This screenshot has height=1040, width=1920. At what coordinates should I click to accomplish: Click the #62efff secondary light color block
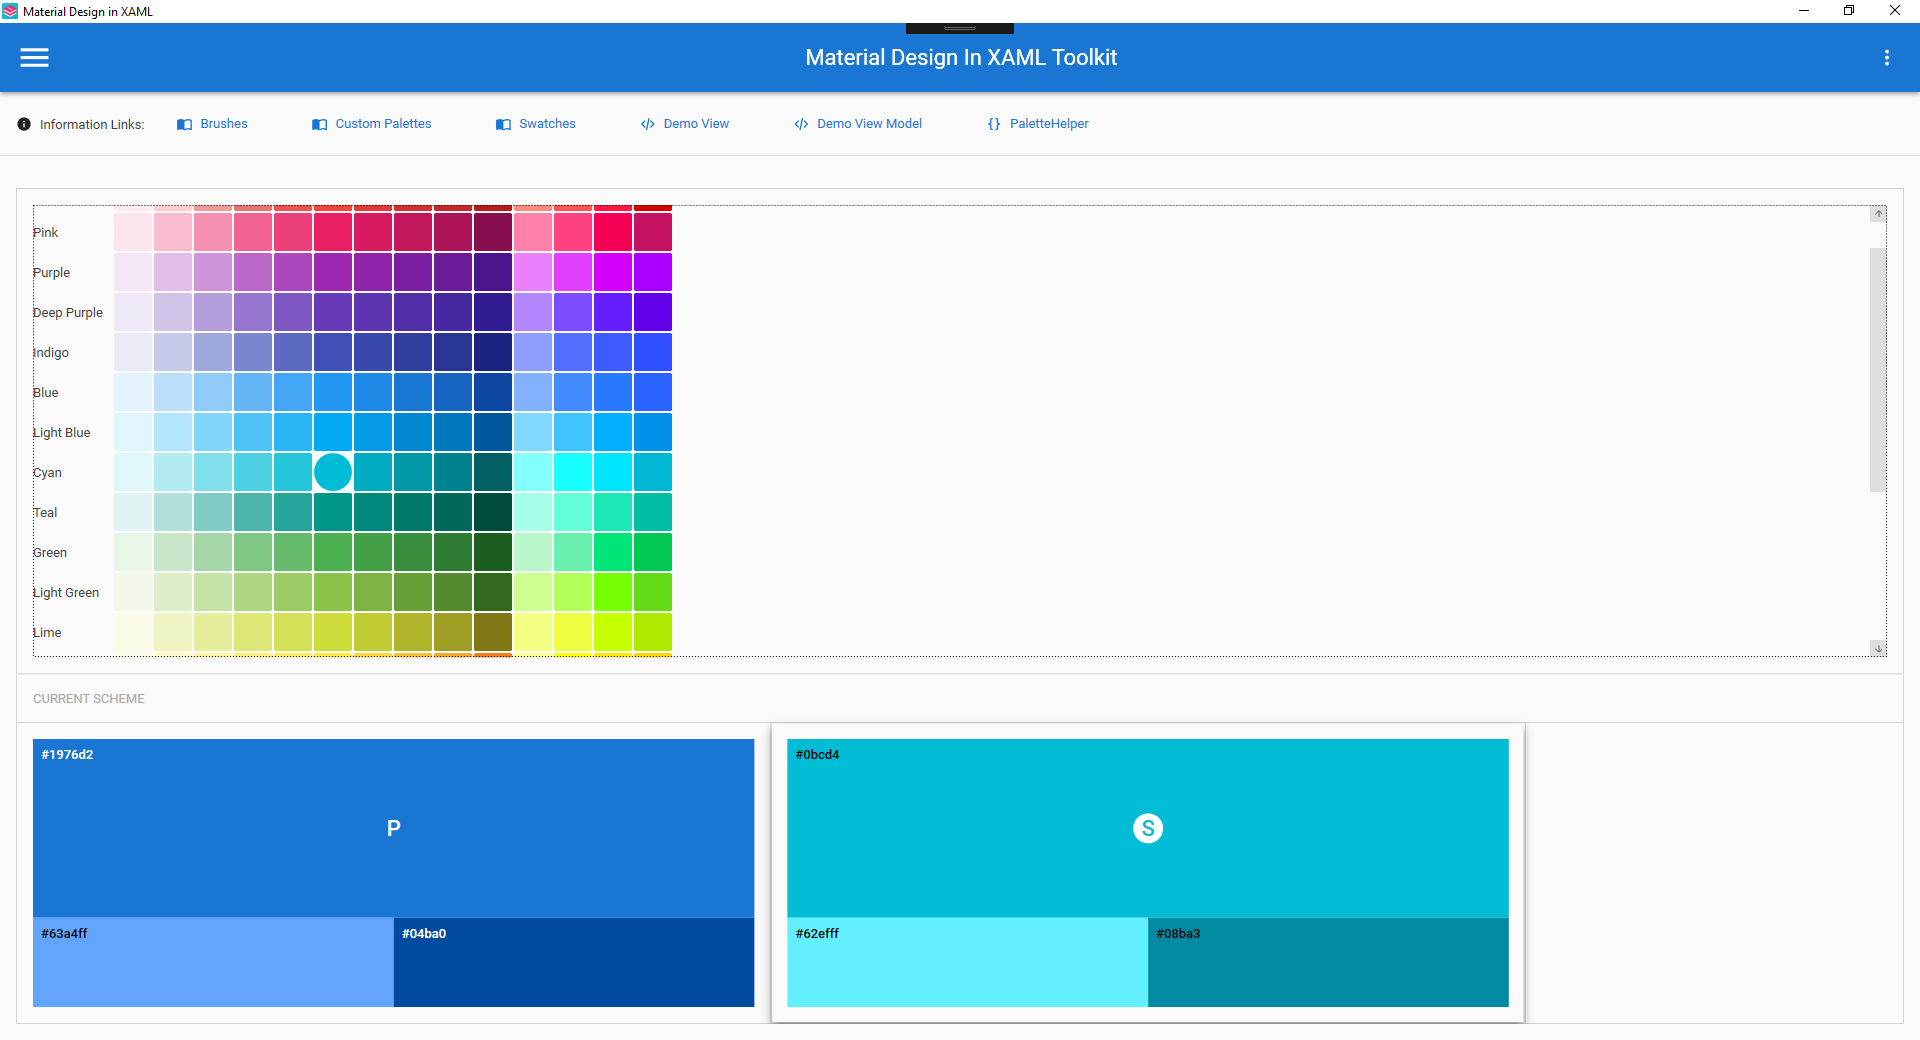pos(967,962)
